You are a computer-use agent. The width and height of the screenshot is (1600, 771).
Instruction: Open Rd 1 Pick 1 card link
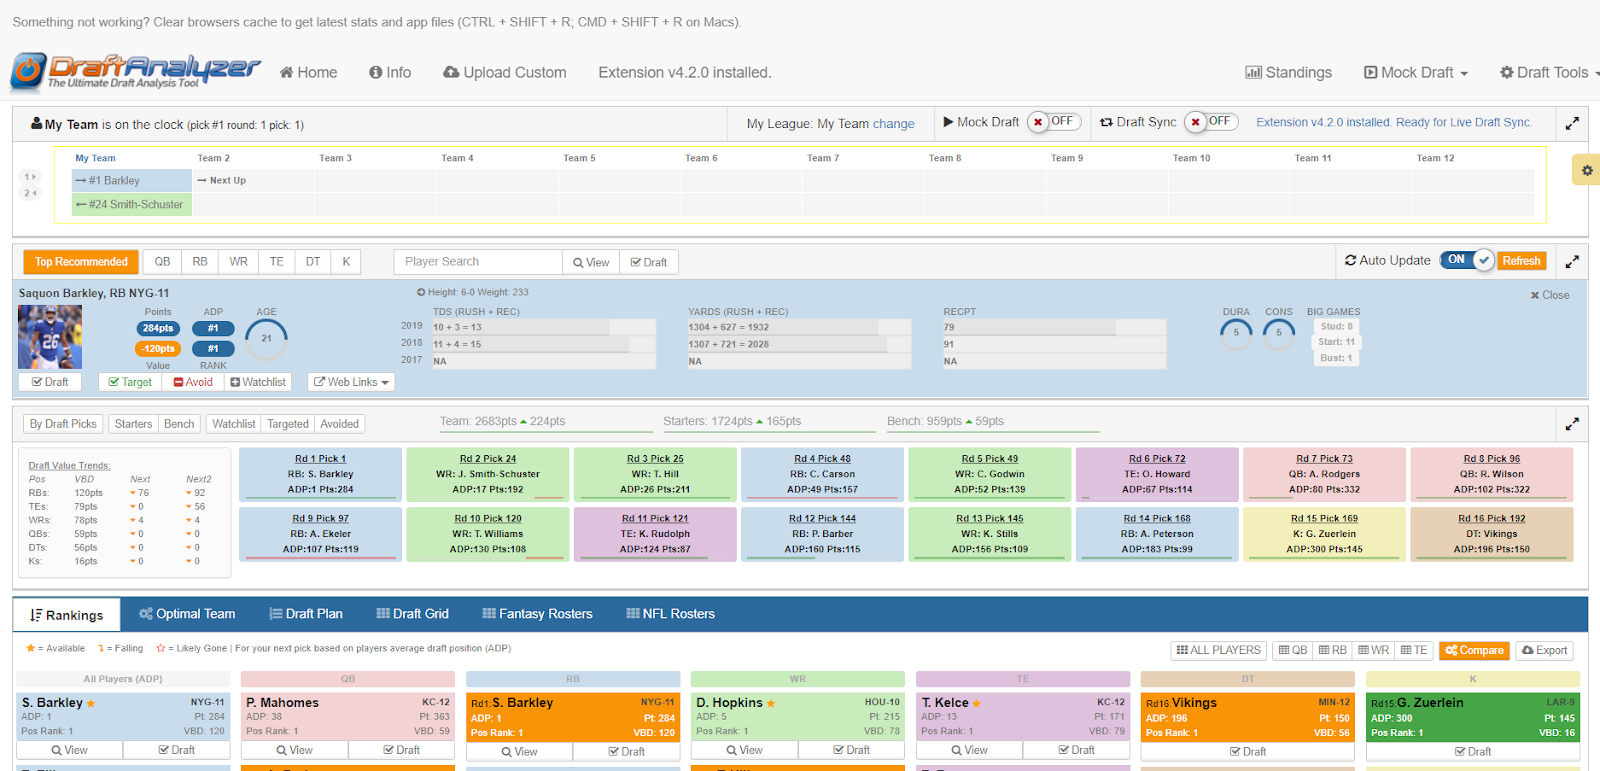[320, 459]
